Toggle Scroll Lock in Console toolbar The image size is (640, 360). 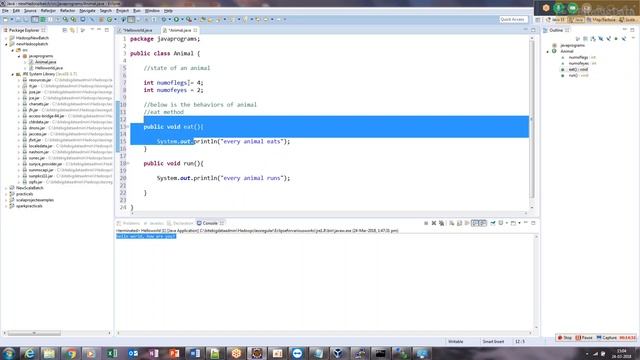(x=459, y=223)
